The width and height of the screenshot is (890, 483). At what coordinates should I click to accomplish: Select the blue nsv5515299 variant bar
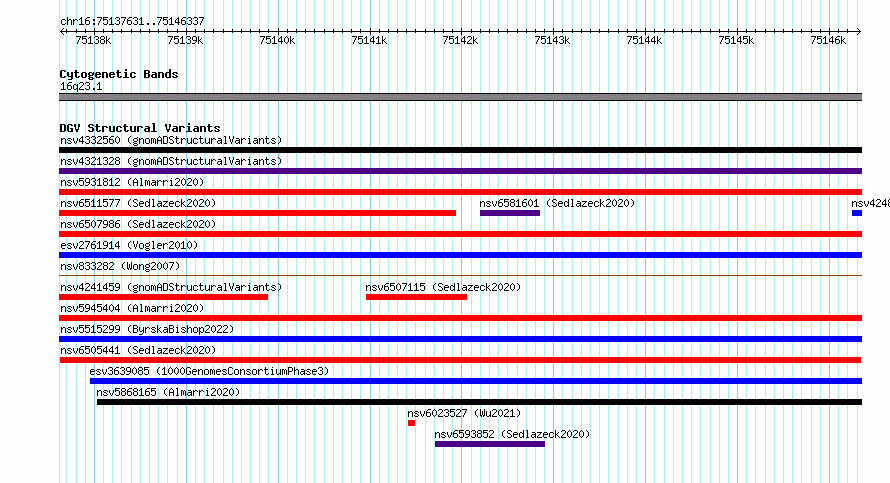pyautogui.click(x=460, y=339)
